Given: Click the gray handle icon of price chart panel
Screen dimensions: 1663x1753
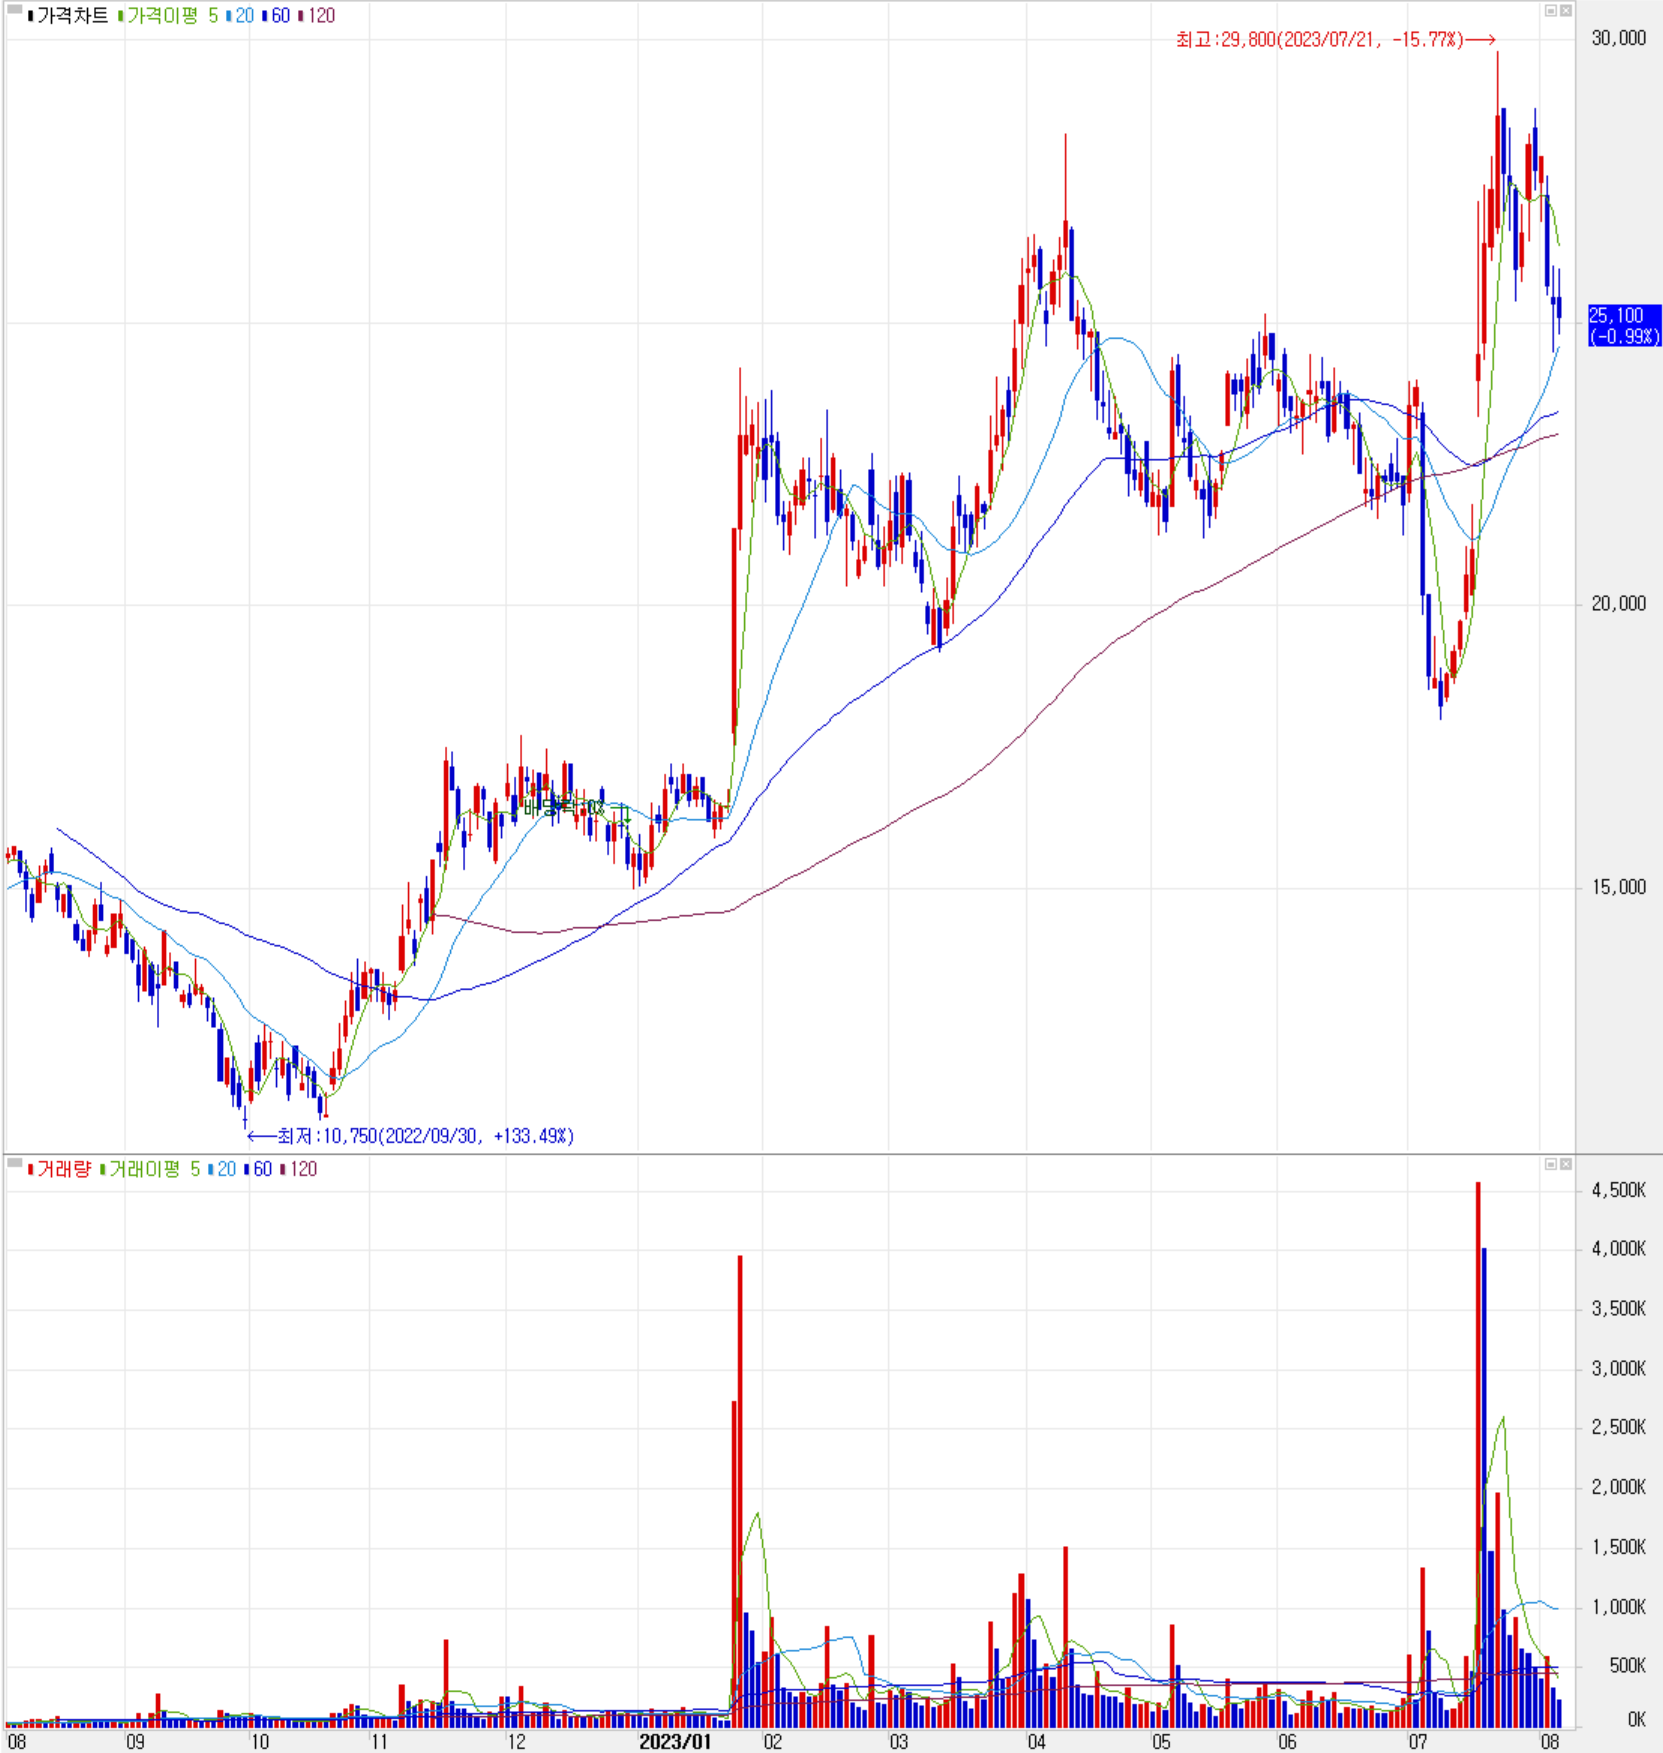Looking at the screenshot, I should click(x=14, y=10).
